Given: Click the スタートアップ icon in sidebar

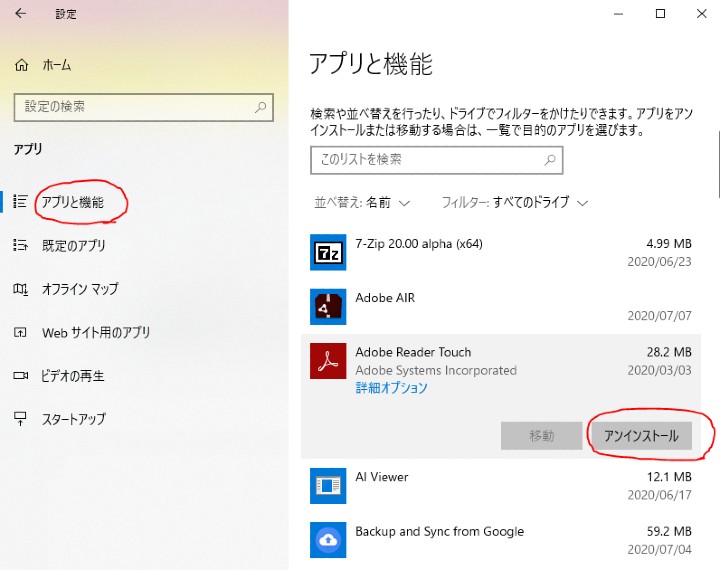Looking at the screenshot, I should tap(20, 419).
